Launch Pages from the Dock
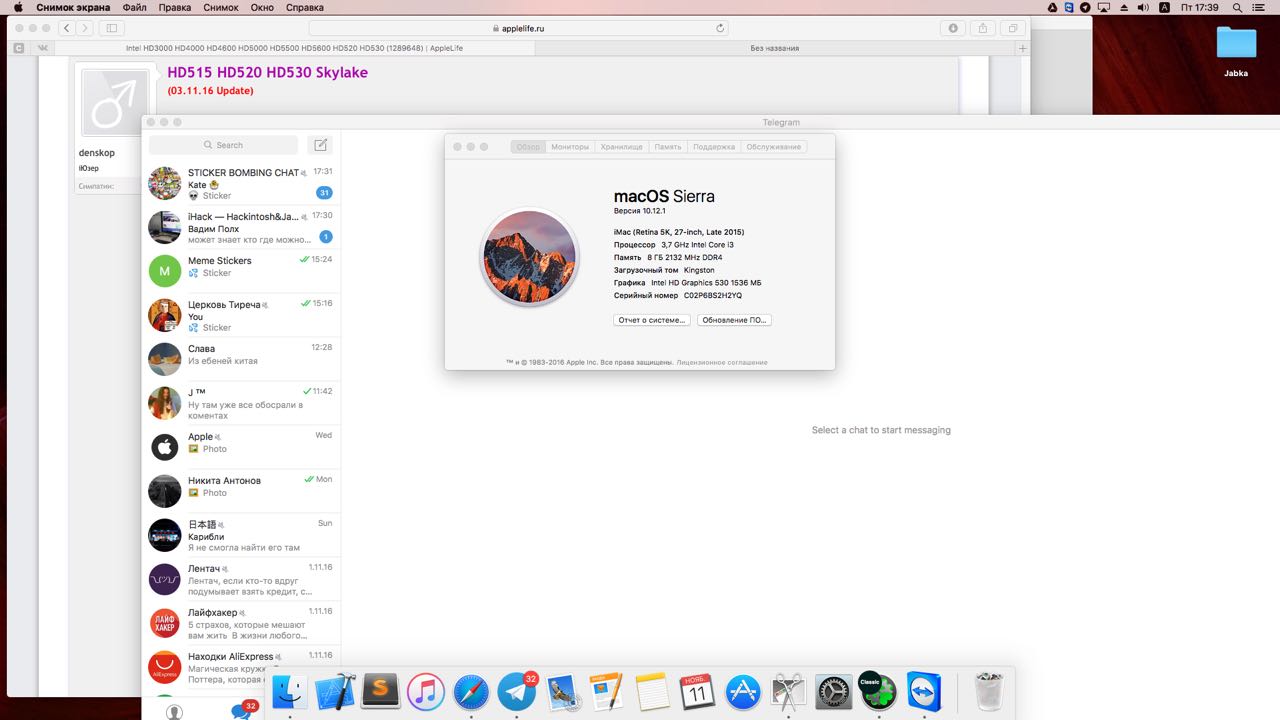1280x720 pixels. [607, 691]
